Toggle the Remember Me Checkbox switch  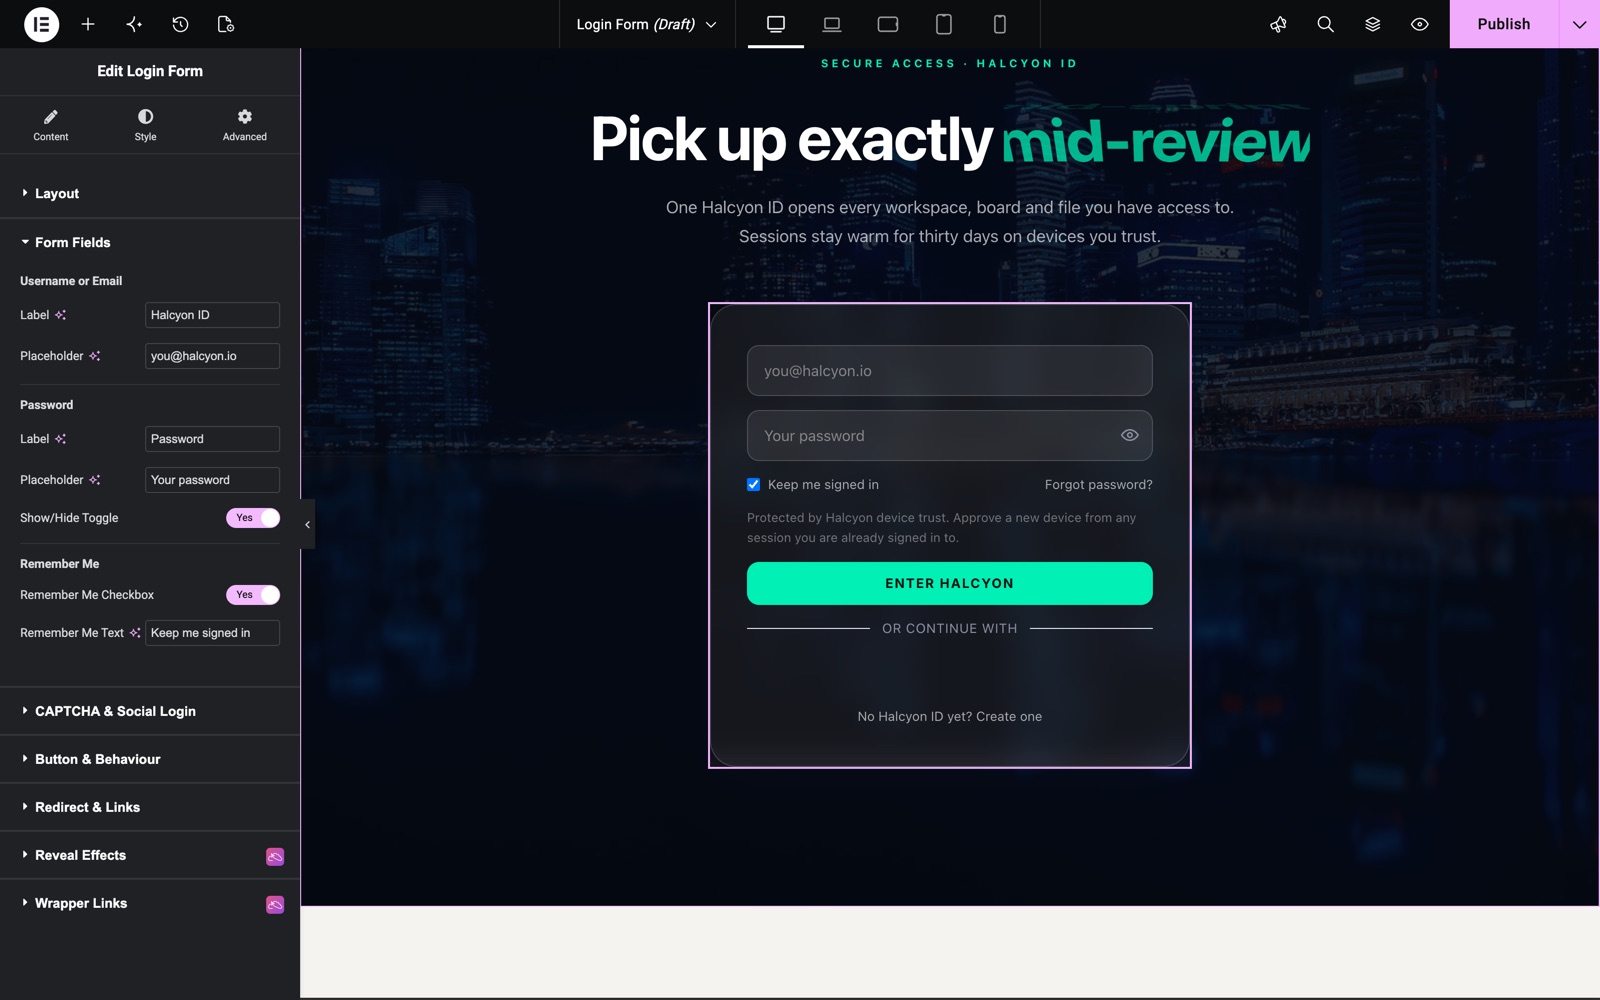[253, 595]
